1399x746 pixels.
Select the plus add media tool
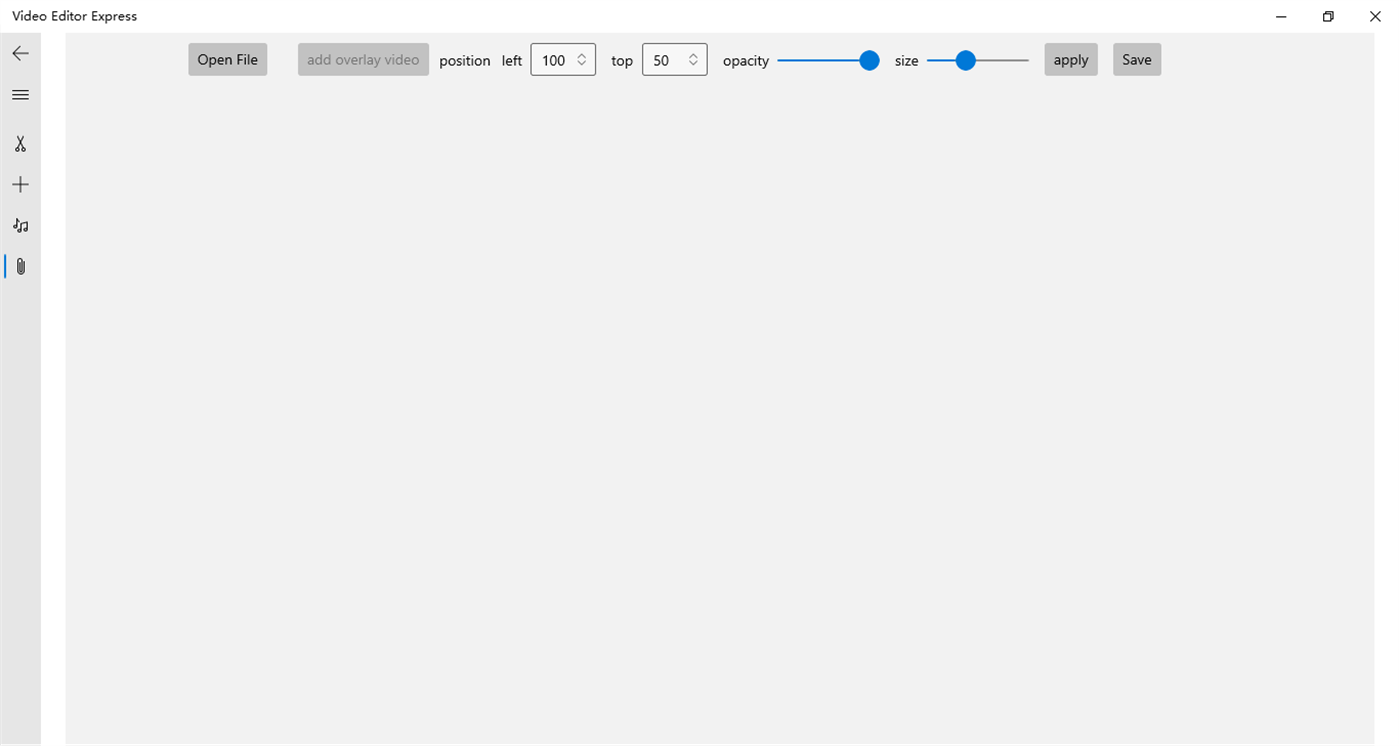coord(20,184)
